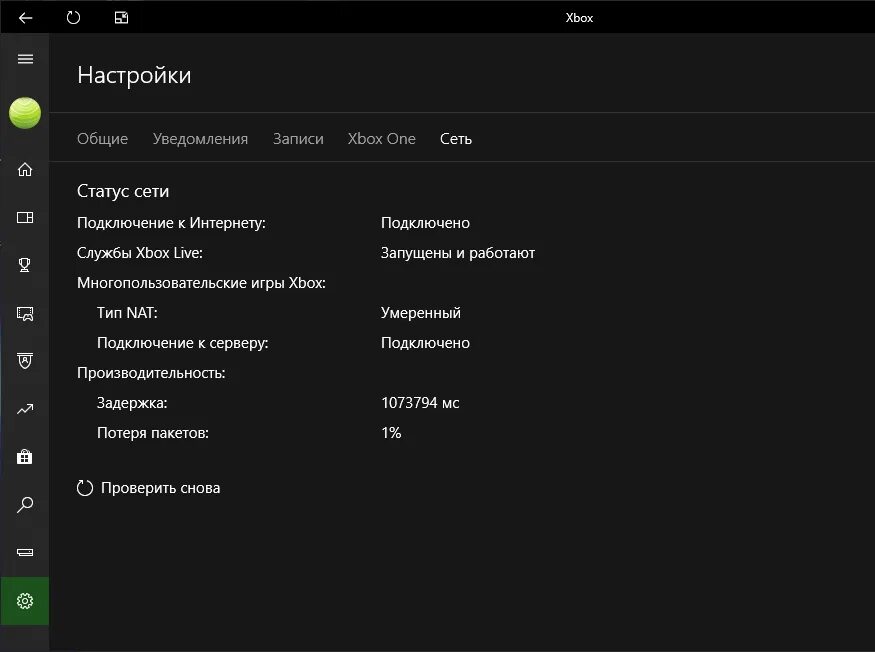The height and width of the screenshot is (652, 875).
Task: Click the window snap icon in title bar
Action: pyautogui.click(x=121, y=18)
